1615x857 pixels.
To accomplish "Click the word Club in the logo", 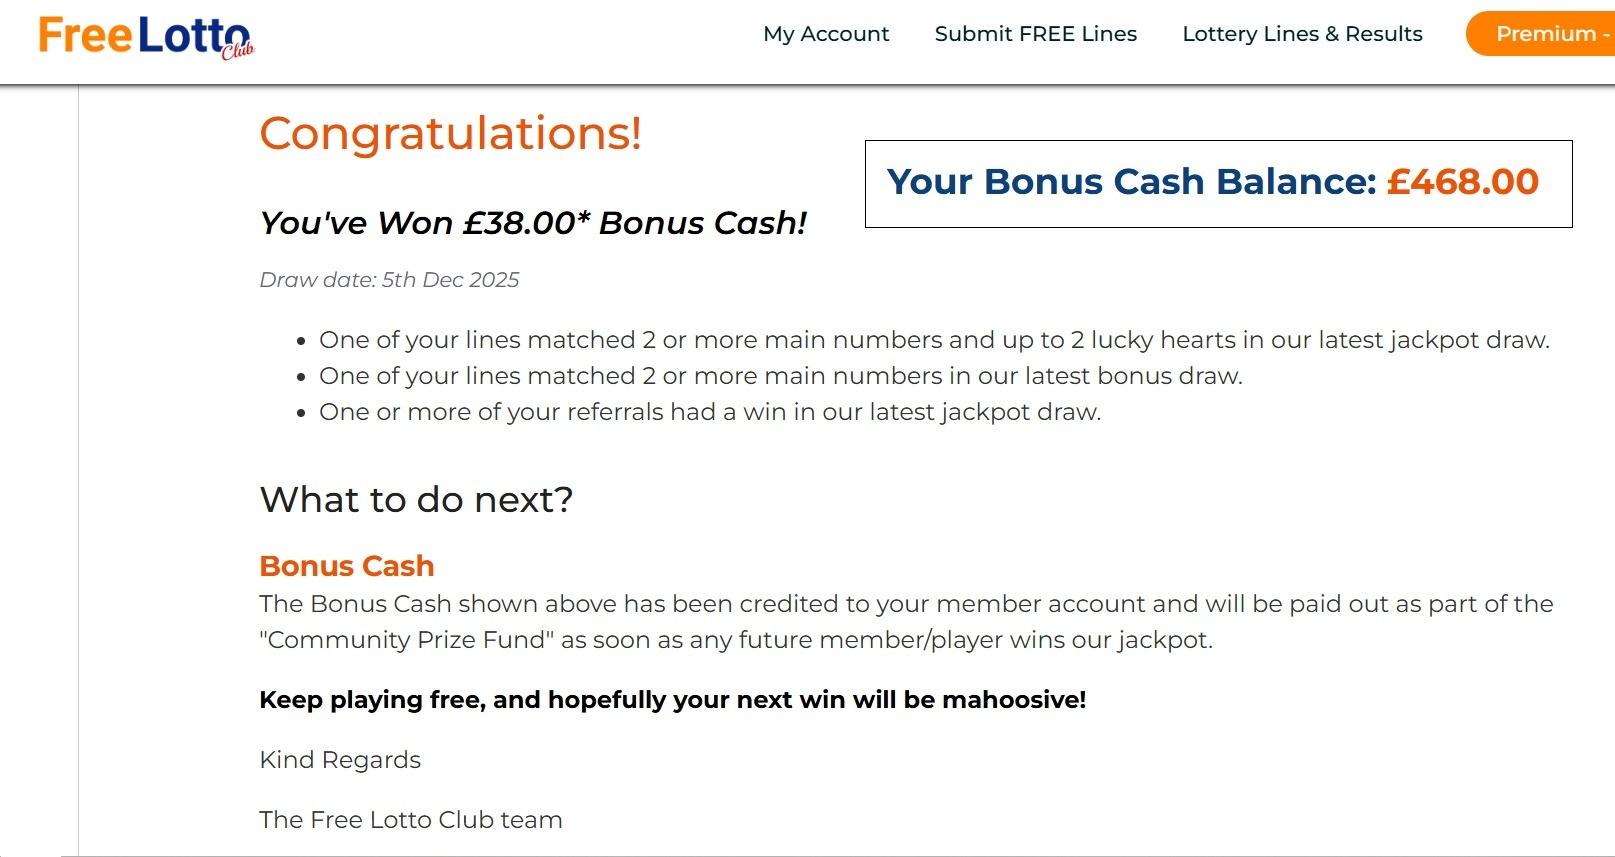I will point(238,50).
